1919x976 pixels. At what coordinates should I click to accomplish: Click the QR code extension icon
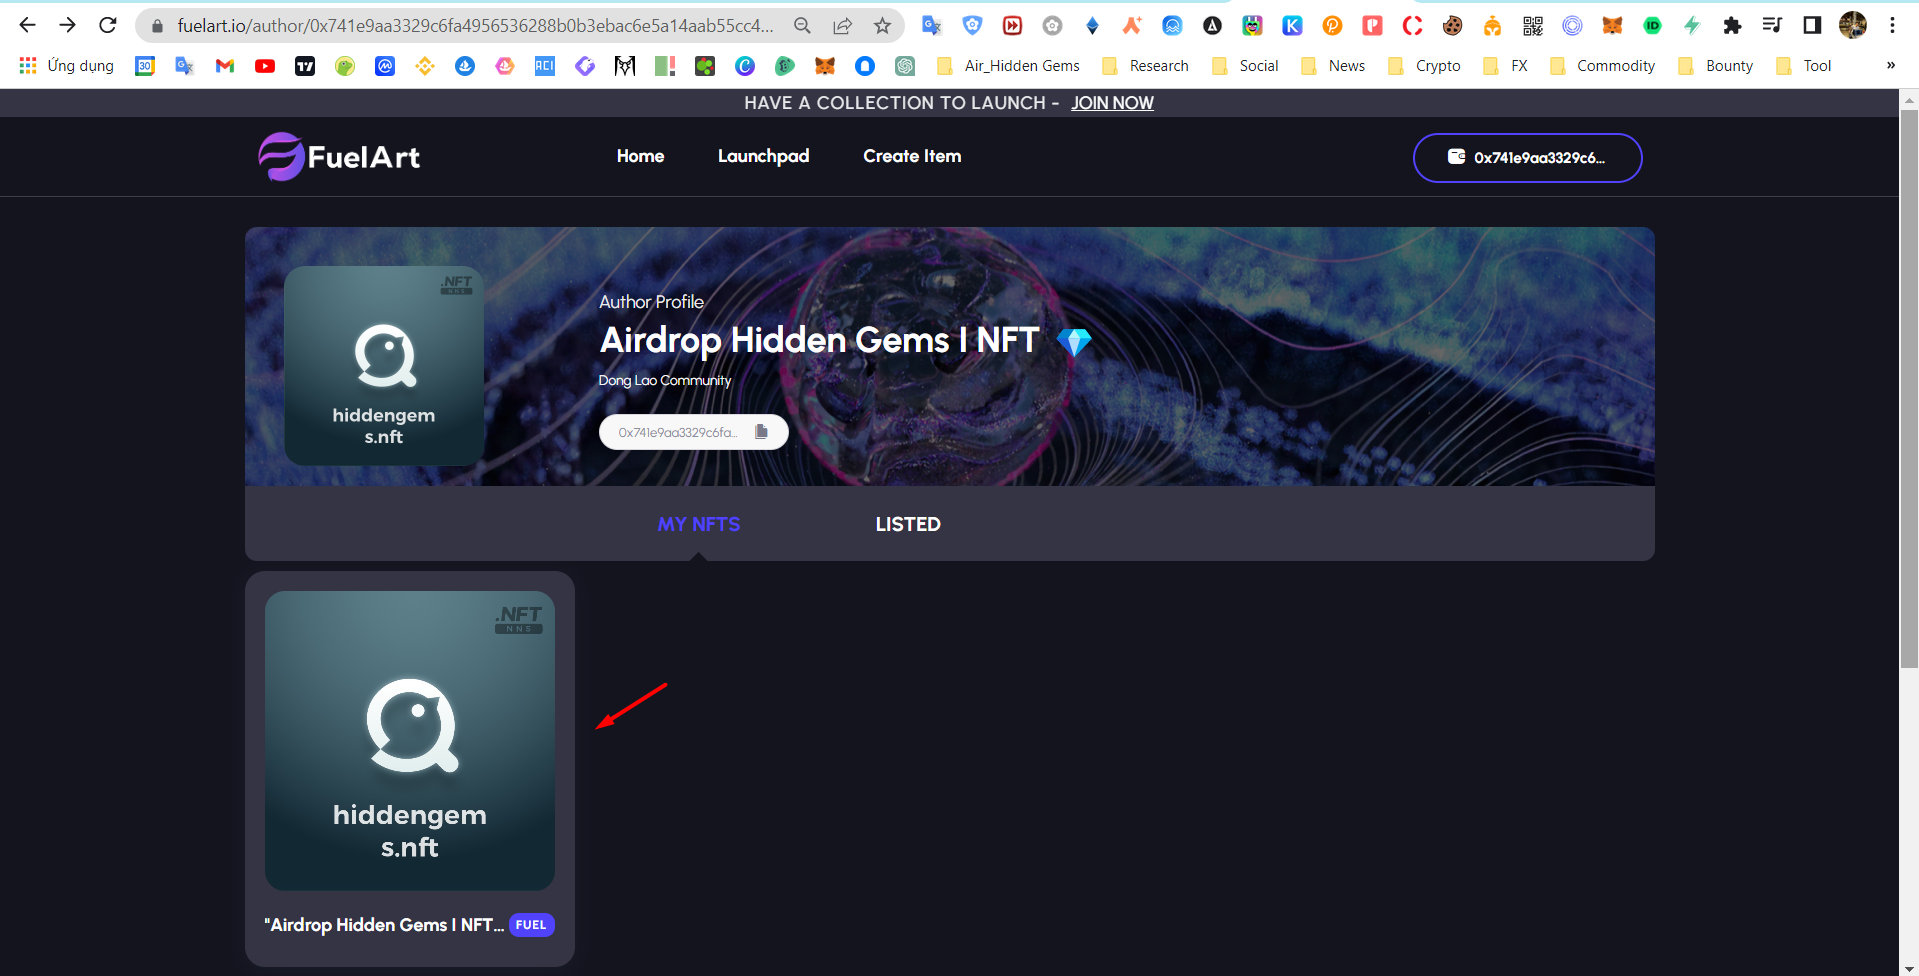(x=1532, y=26)
